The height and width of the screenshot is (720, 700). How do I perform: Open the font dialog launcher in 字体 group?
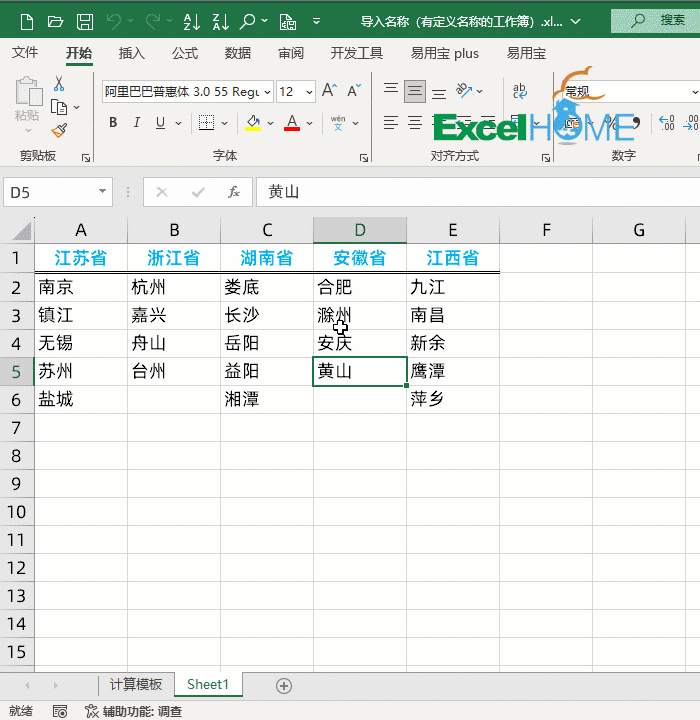(x=364, y=158)
